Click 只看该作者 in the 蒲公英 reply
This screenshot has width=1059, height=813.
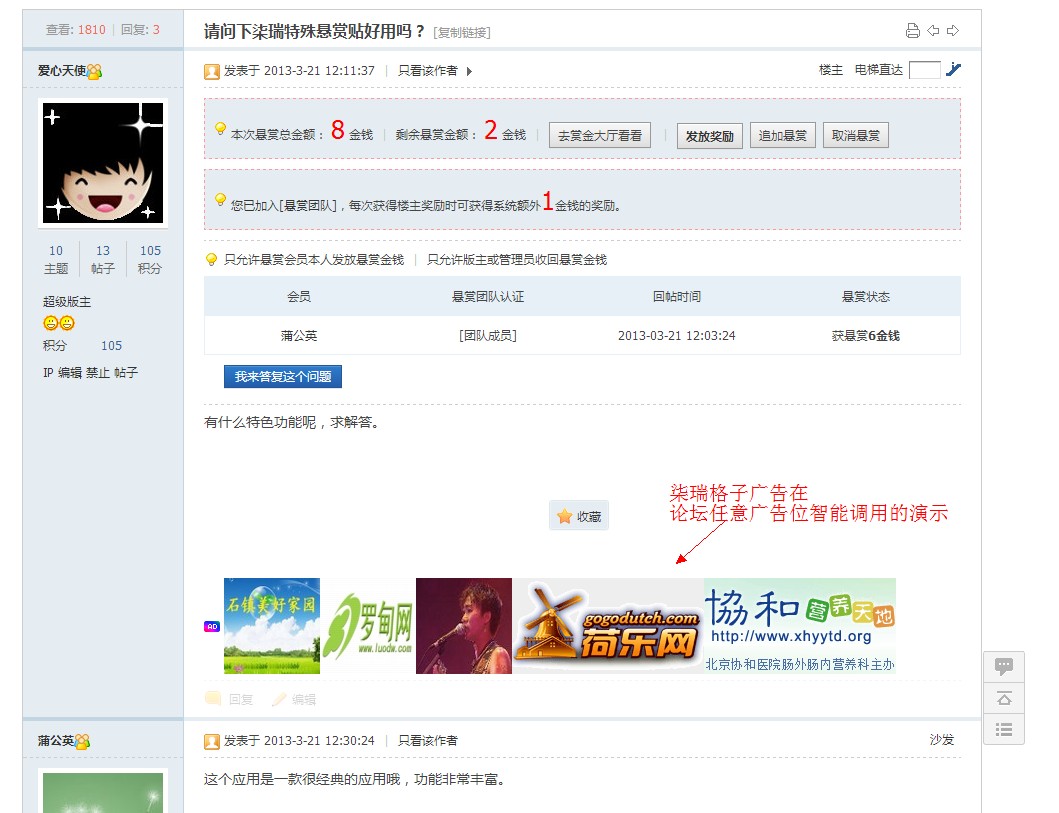[x=428, y=741]
